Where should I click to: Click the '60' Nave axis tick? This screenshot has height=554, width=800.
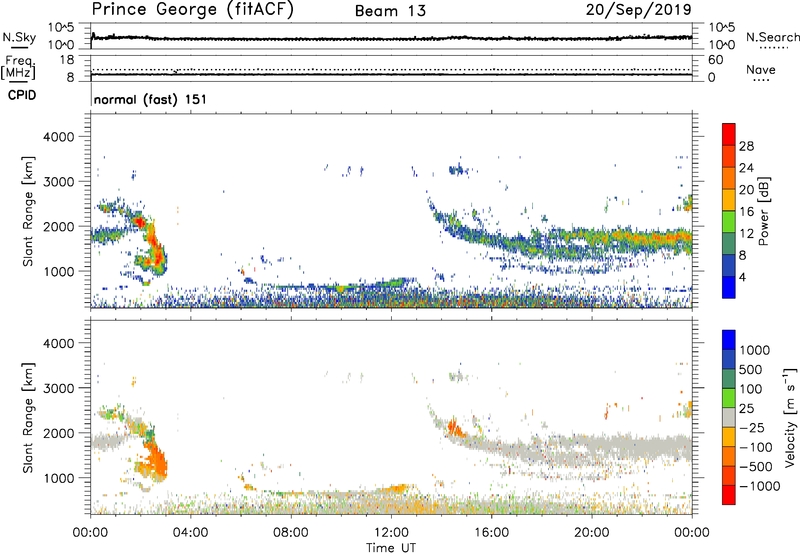pos(715,60)
